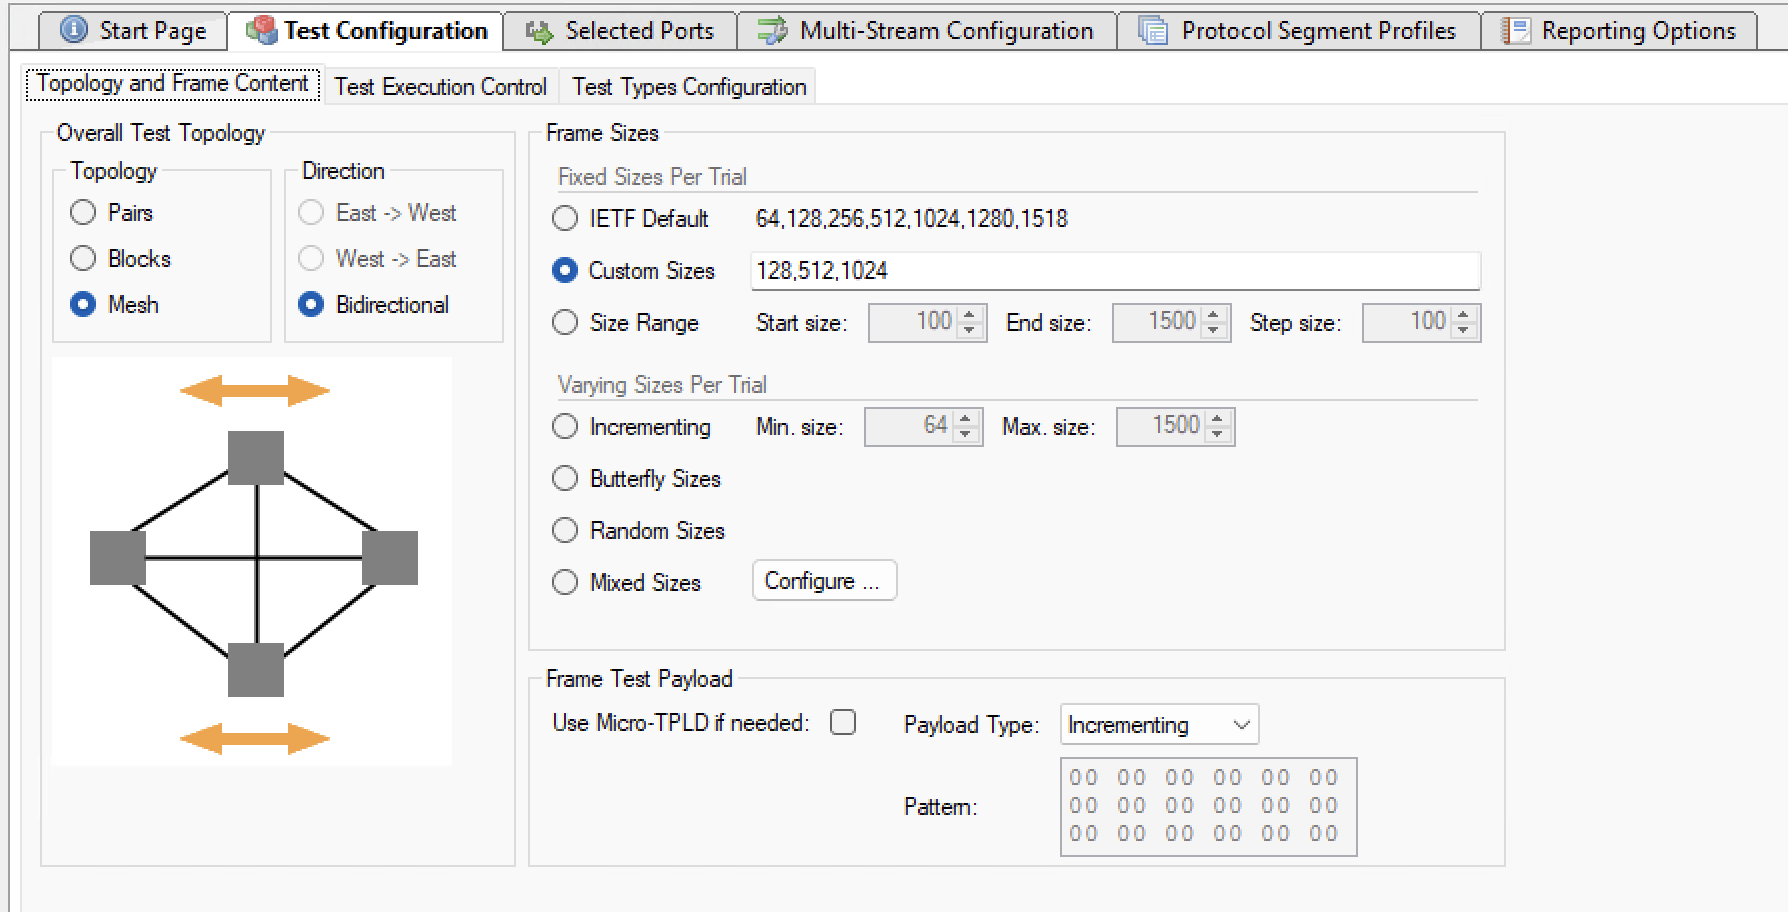This screenshot has width=1788, height=912.
Task: Open Reporting Options tab
Action: (x=1619, y=31)
